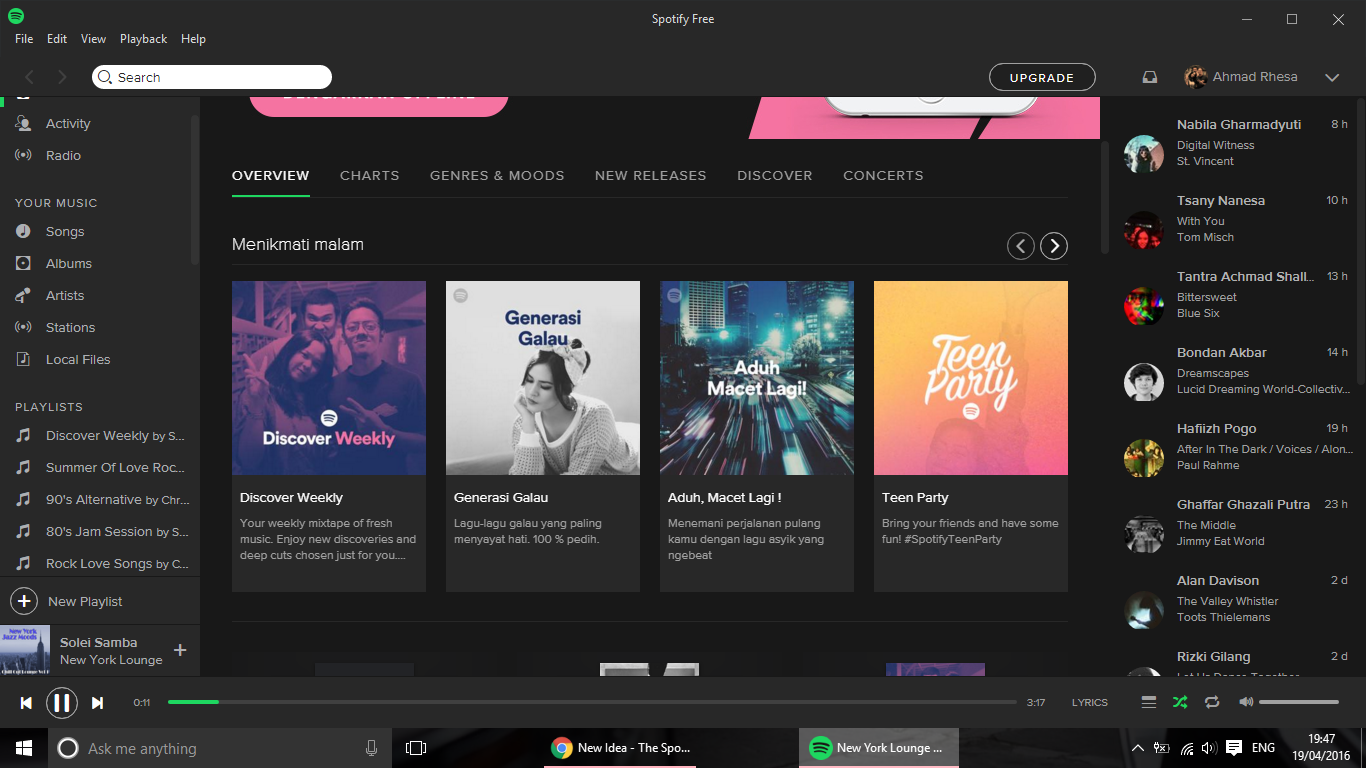Screen dimensions: 1366x768
Task: Open the Activity sidebar icon
Action: tap(23, 123)
